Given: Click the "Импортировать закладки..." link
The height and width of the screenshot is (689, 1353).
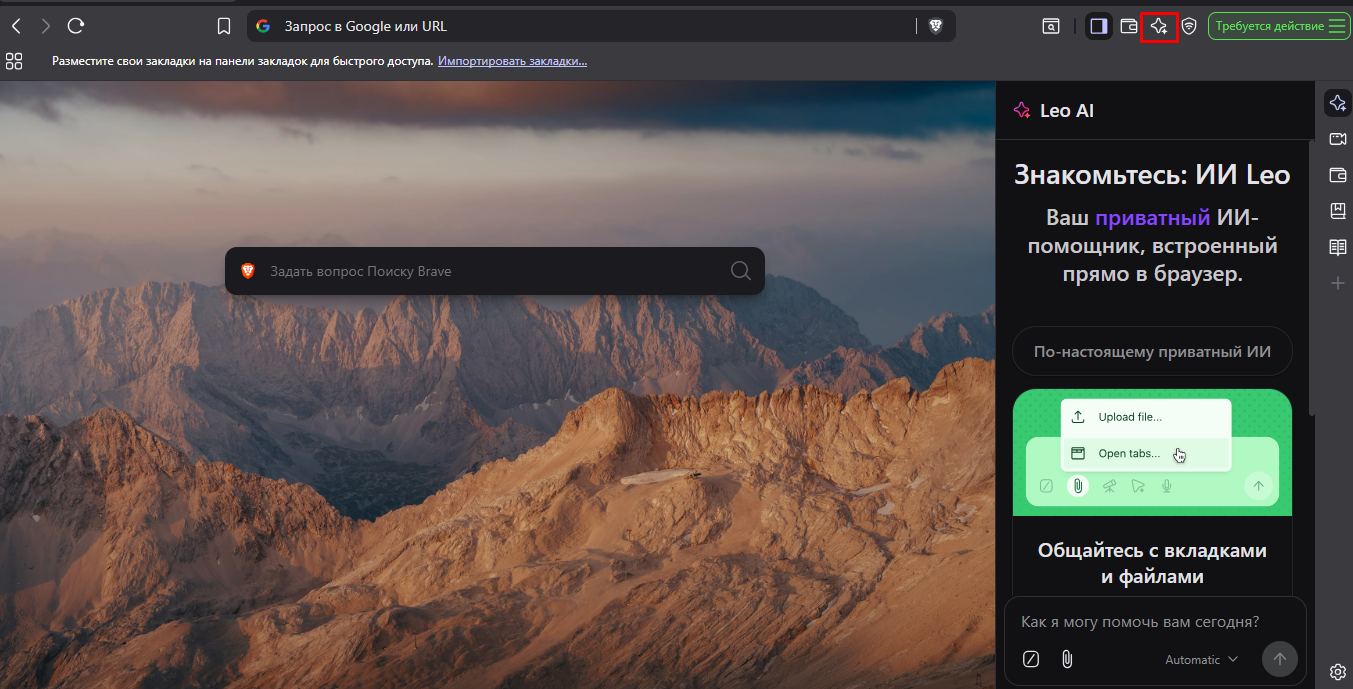Looking at the screenshot, I should pyautogui.click(x=512, y=61).
